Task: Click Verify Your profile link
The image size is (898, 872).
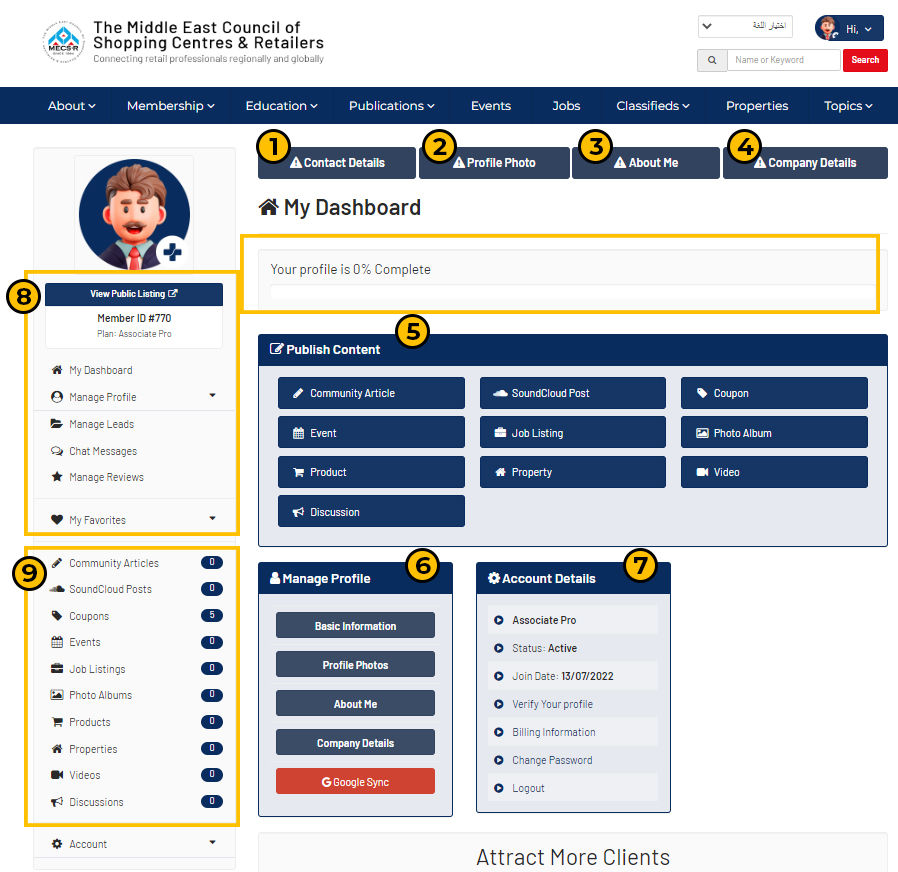Action: [552, 704]
